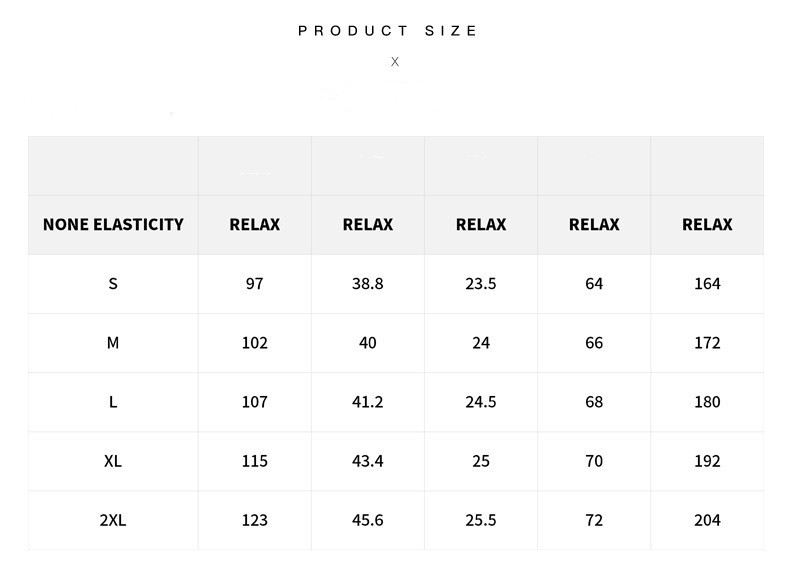This screenshot has height=579, width=790.
Task: Click the cell containing 41.2
Action: [x=368, y=402]
